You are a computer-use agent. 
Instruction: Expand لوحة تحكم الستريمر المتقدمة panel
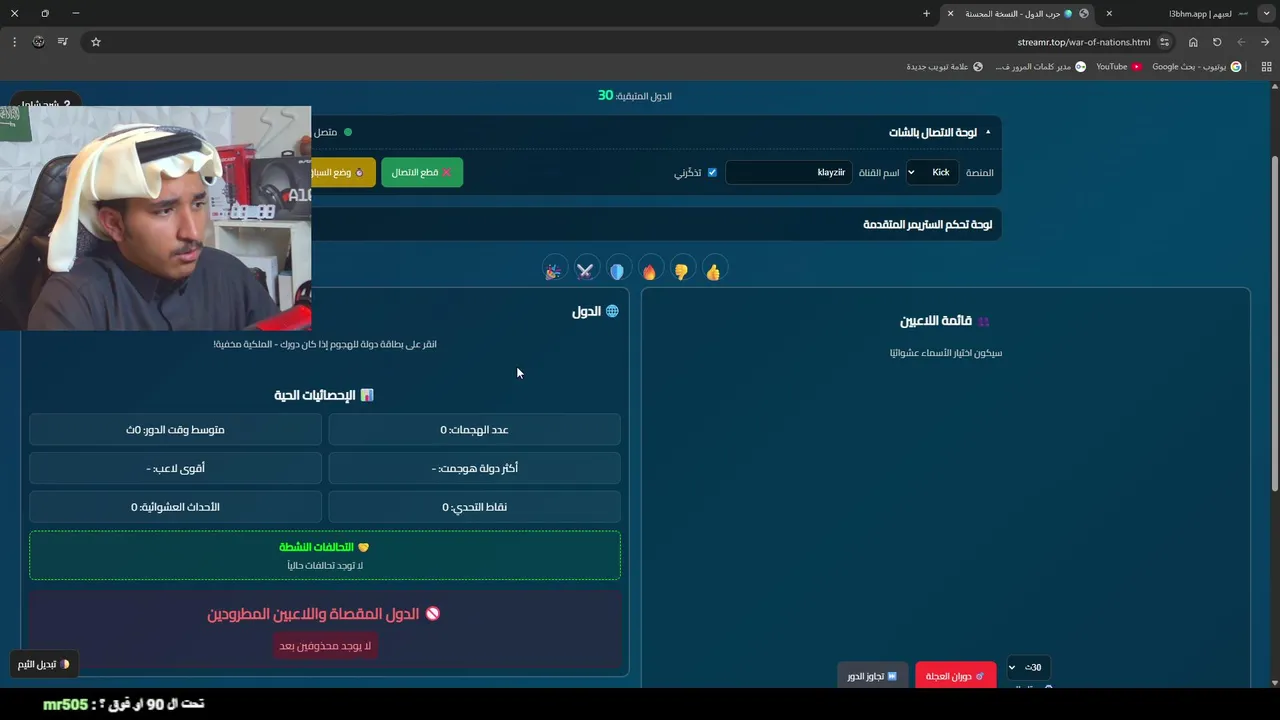[928, 224]
